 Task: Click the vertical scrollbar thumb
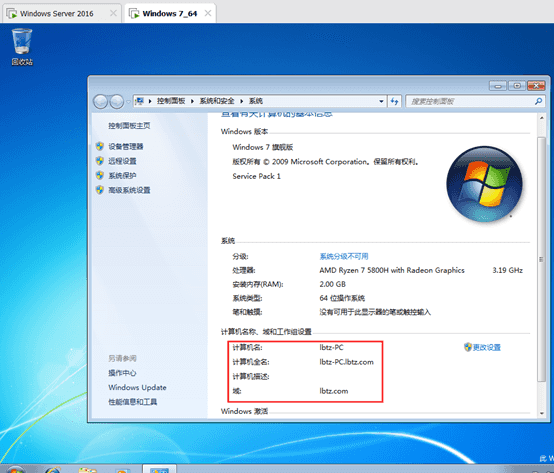(542, 260)
